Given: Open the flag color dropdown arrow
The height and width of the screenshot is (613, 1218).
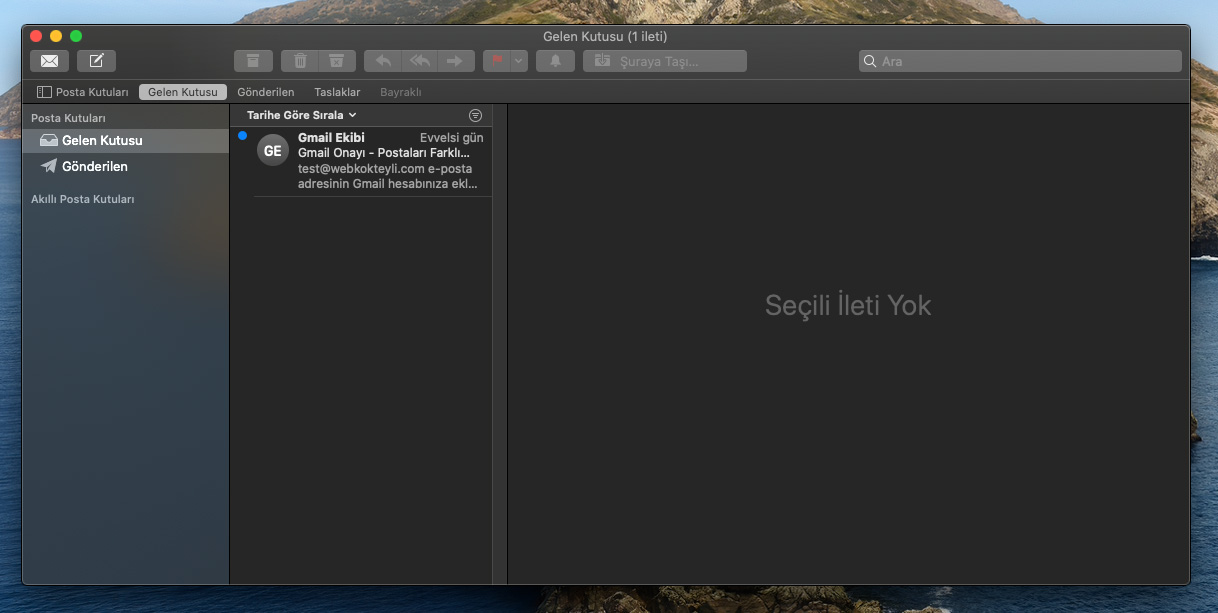Looking at the screenshot, I should (x=519, y=61).
